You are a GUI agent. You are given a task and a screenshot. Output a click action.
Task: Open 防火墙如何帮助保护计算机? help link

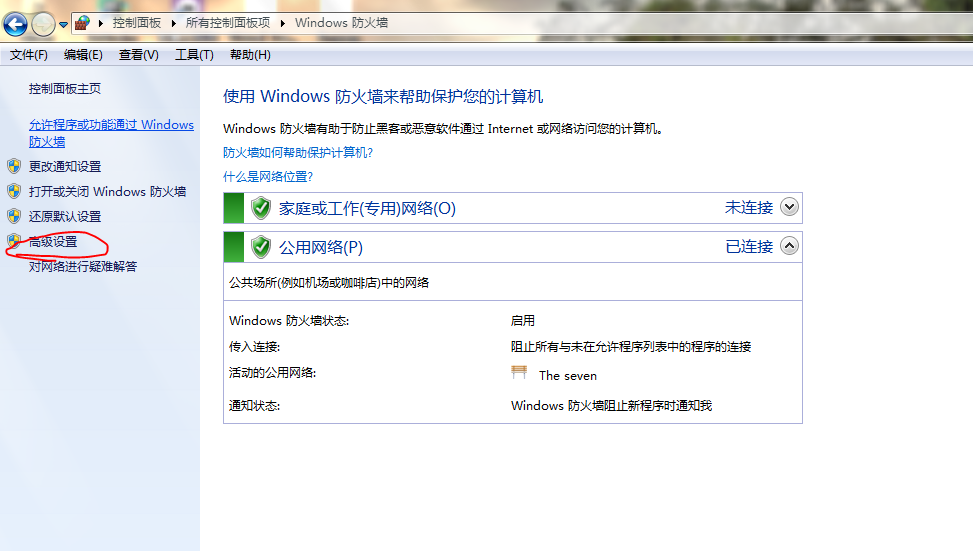[298, 153]
